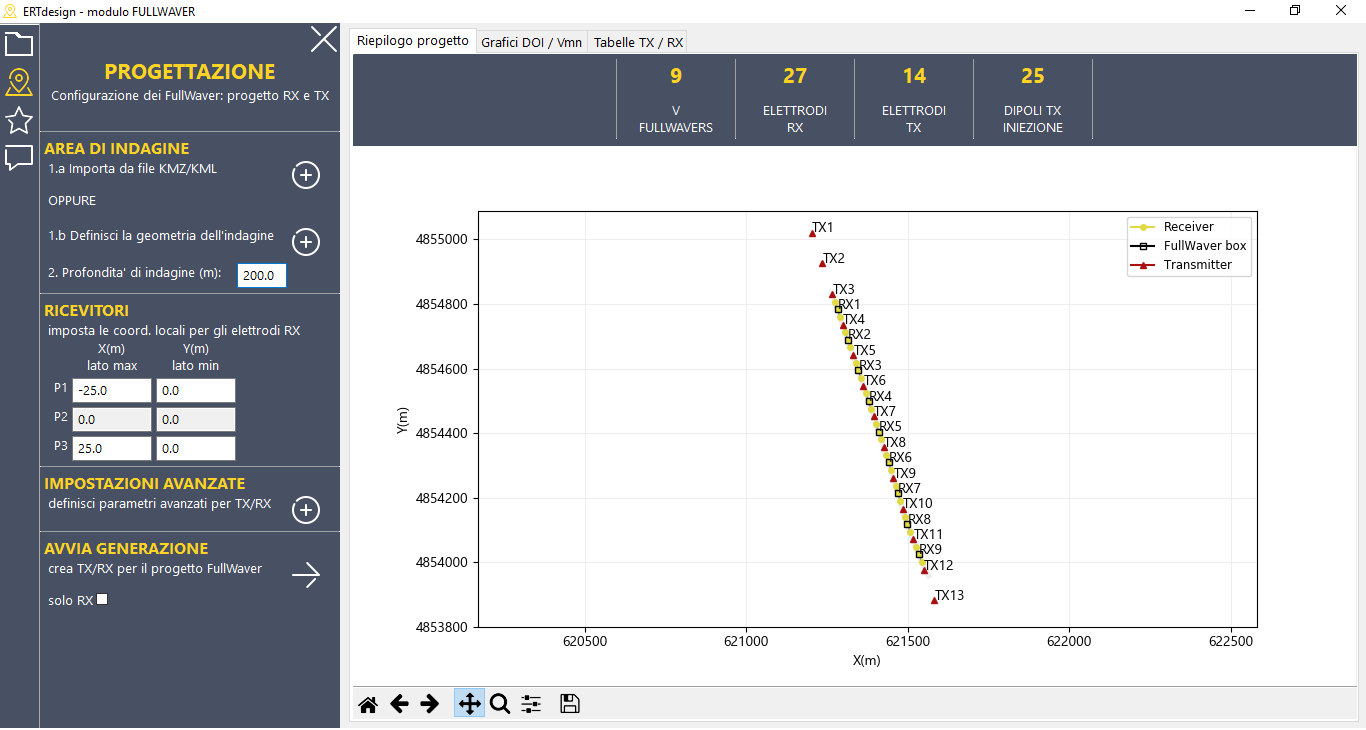Click the X(m) axis label

pos(866,661)
